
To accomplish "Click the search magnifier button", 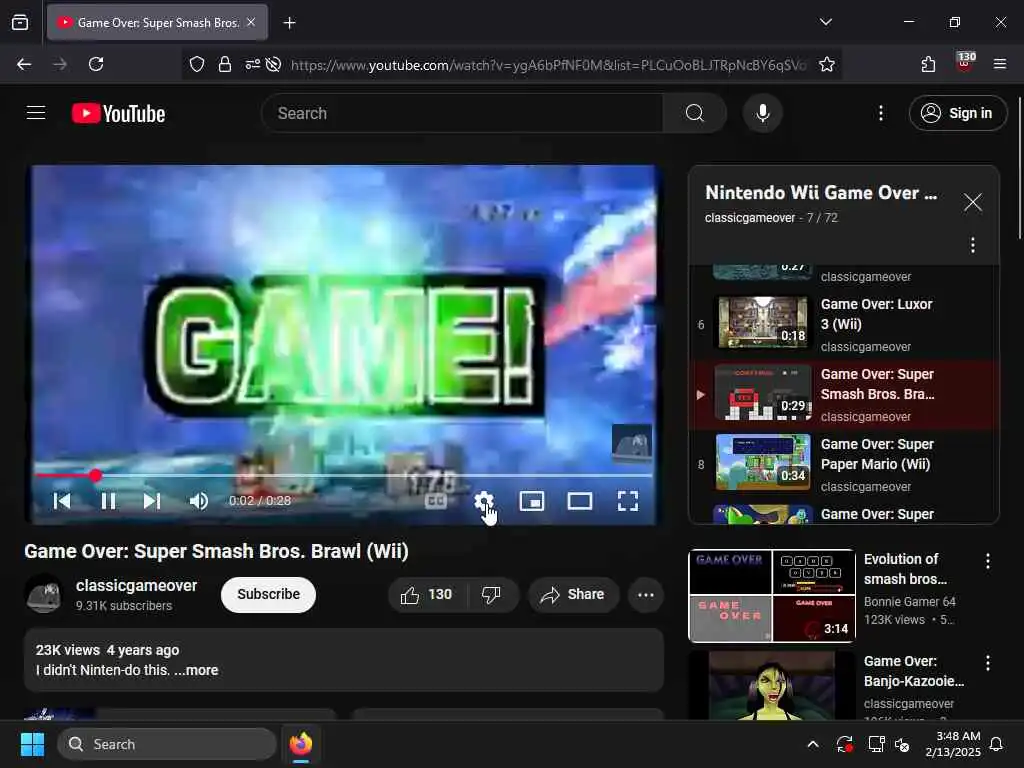I will pyautogui.click(x=695, y=113).
